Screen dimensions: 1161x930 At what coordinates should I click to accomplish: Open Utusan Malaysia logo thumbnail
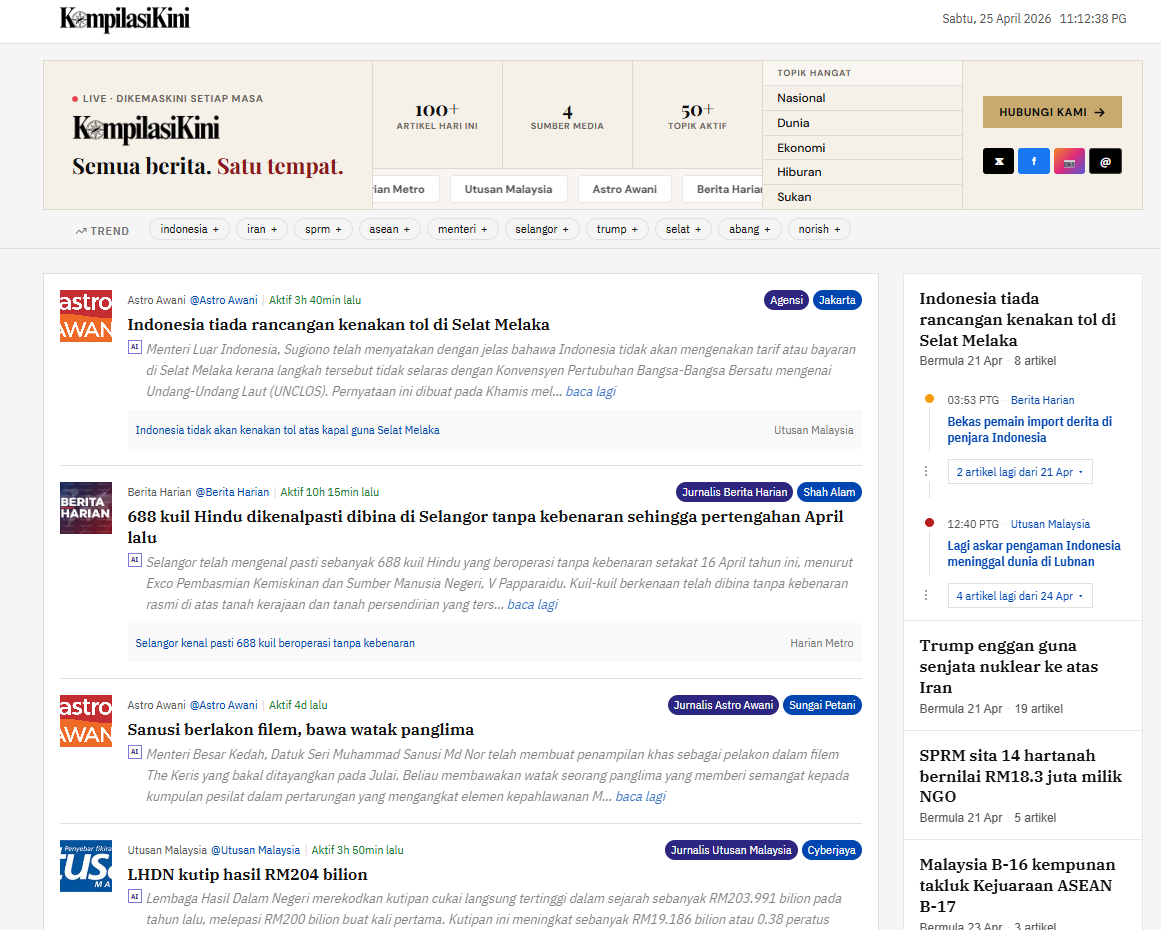[86, 866]
